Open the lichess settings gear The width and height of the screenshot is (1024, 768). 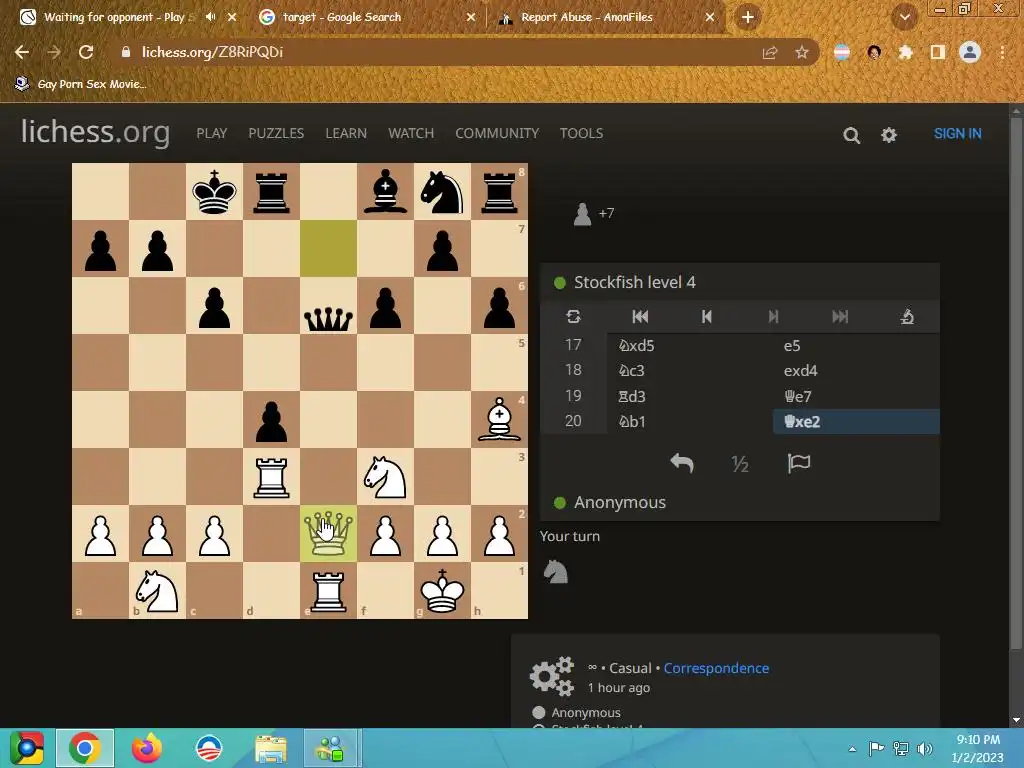(x=889, y=135)
